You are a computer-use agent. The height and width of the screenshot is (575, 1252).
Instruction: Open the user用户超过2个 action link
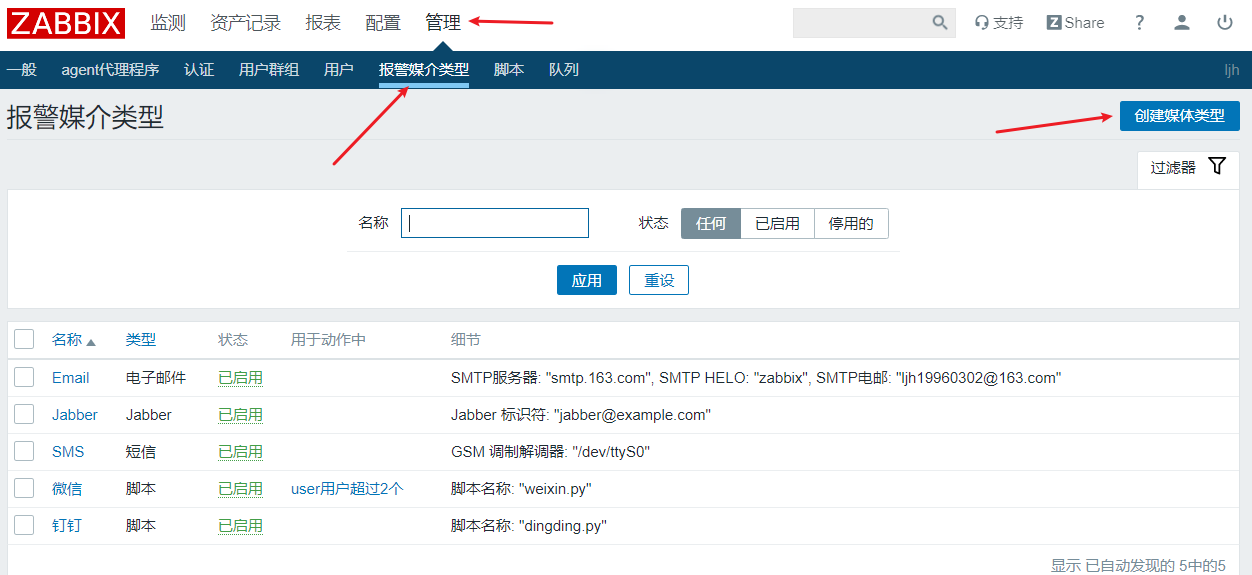pyautogui.click(x=347, y=488)
